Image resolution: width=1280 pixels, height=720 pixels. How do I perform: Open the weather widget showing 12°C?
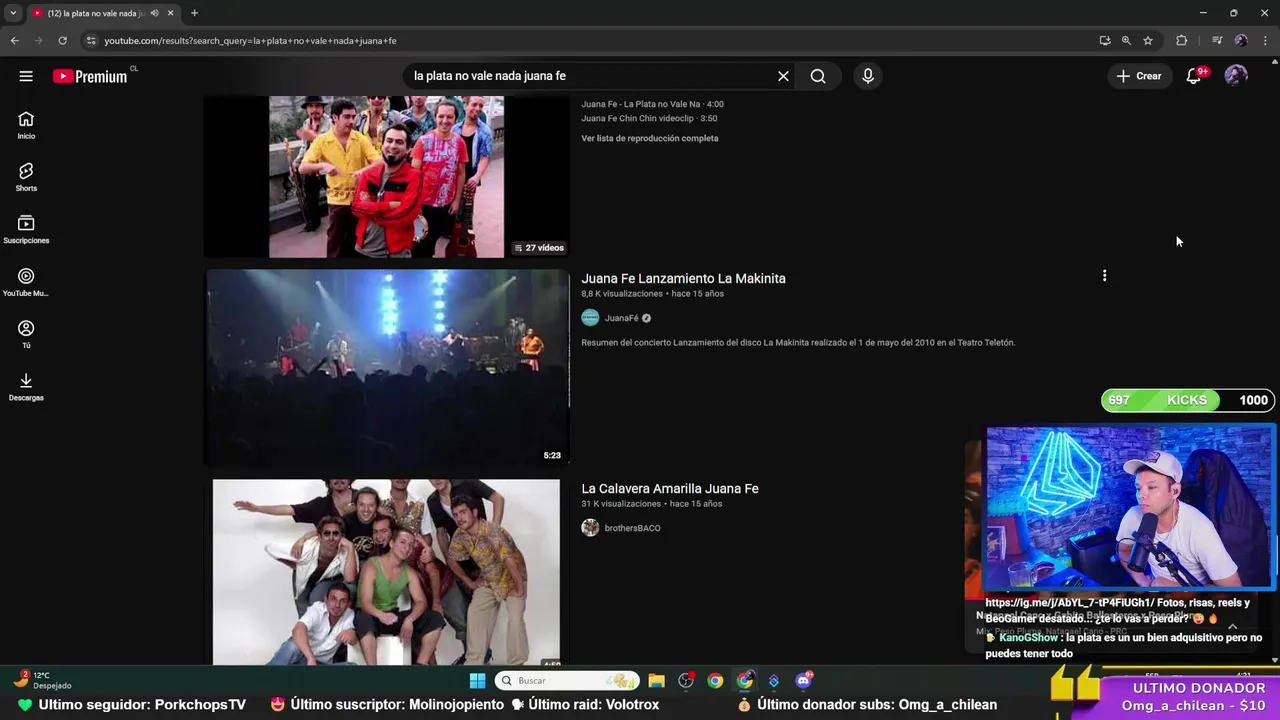pos(42,680)
